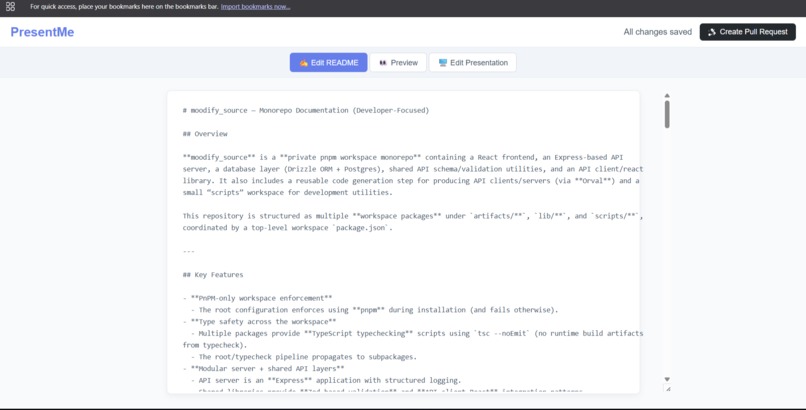The width and height of the screenshot is (806, 410).
Task: Click line 'from typecheck).'
Action: pos(215,345)
